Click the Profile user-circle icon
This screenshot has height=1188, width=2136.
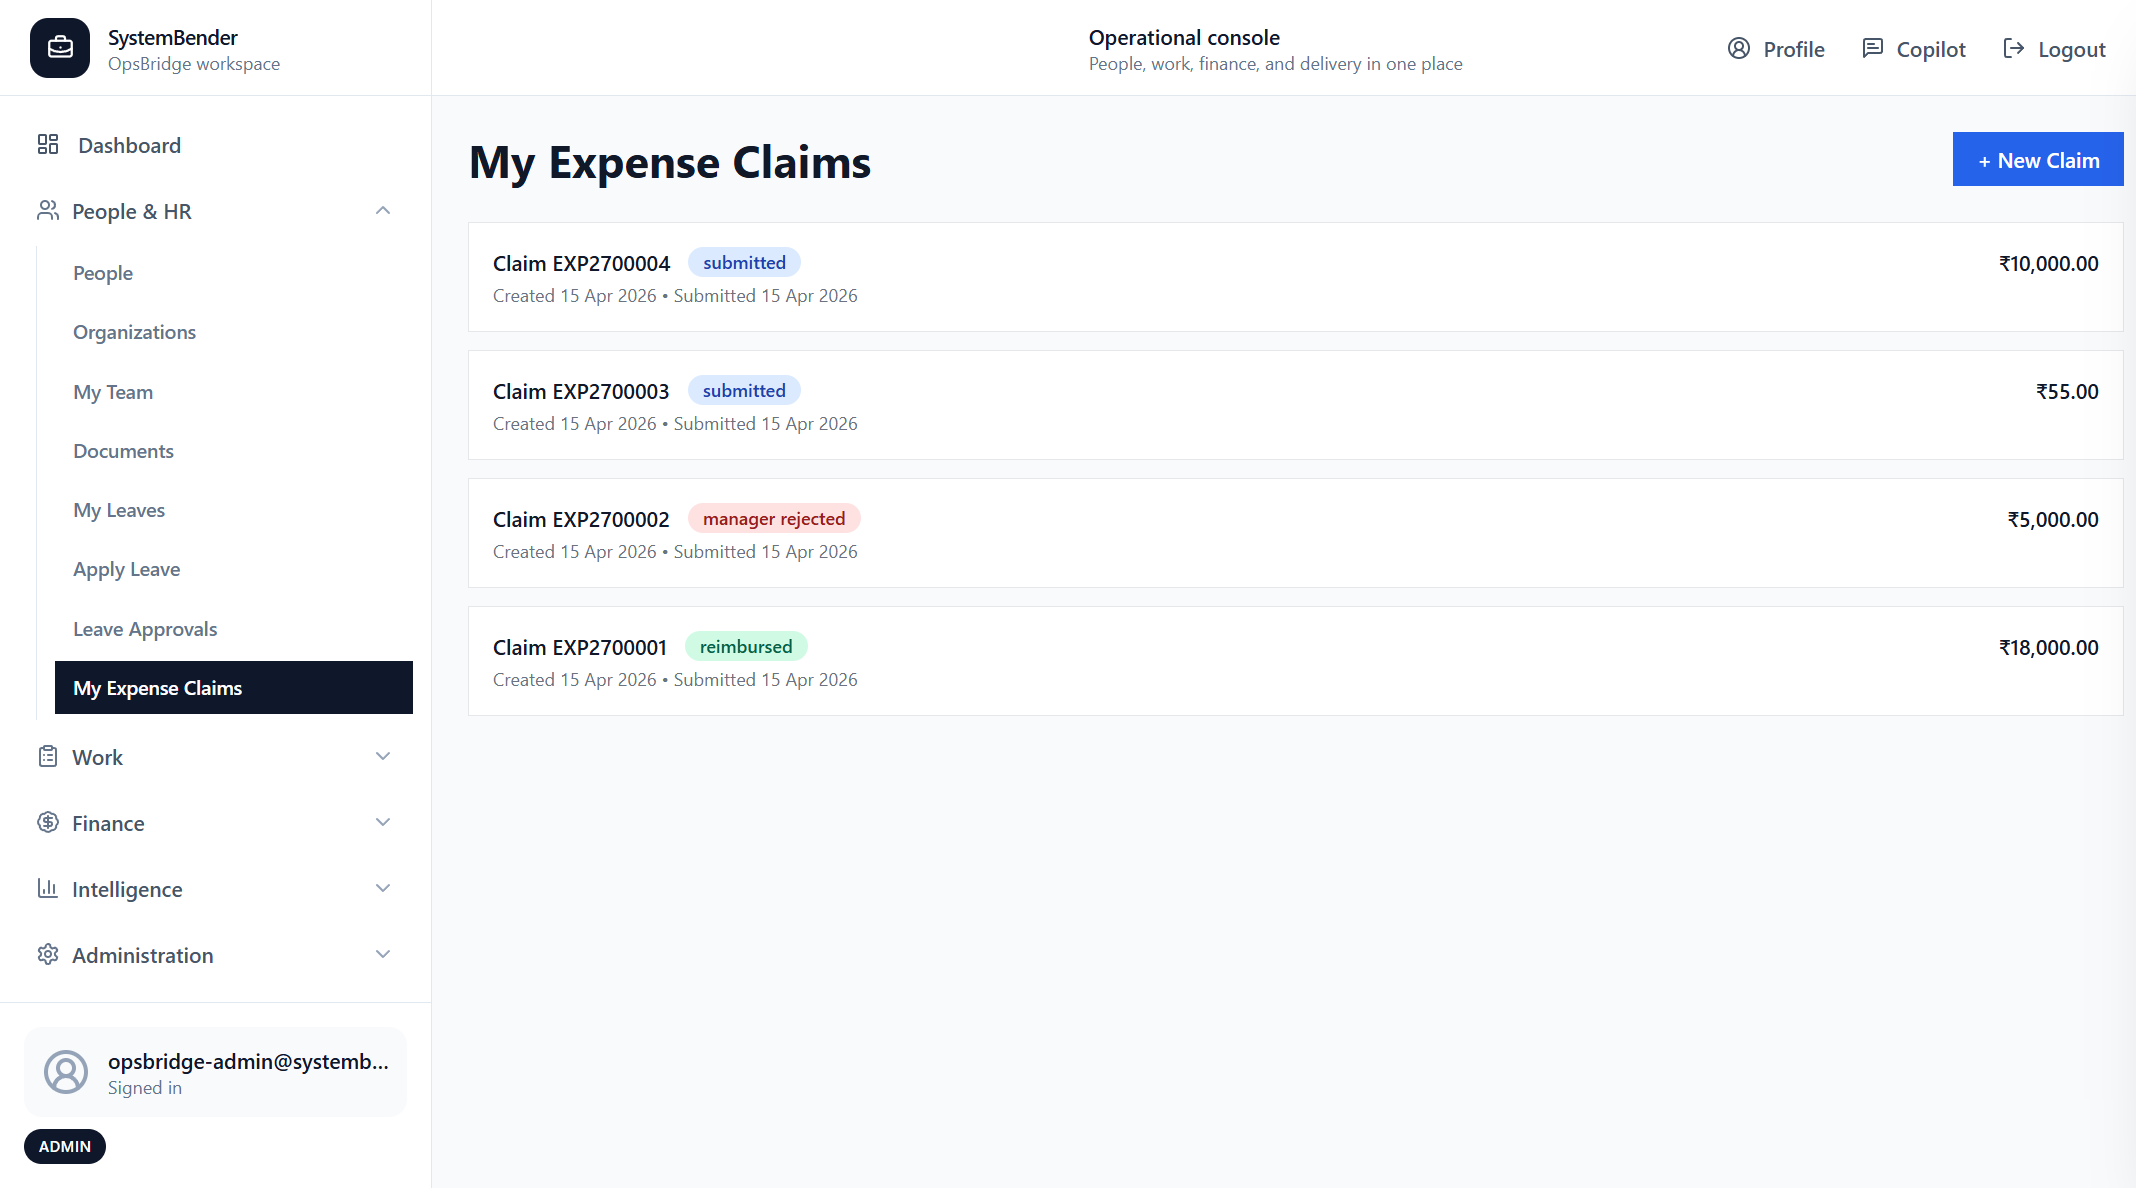pos(1739,49)
